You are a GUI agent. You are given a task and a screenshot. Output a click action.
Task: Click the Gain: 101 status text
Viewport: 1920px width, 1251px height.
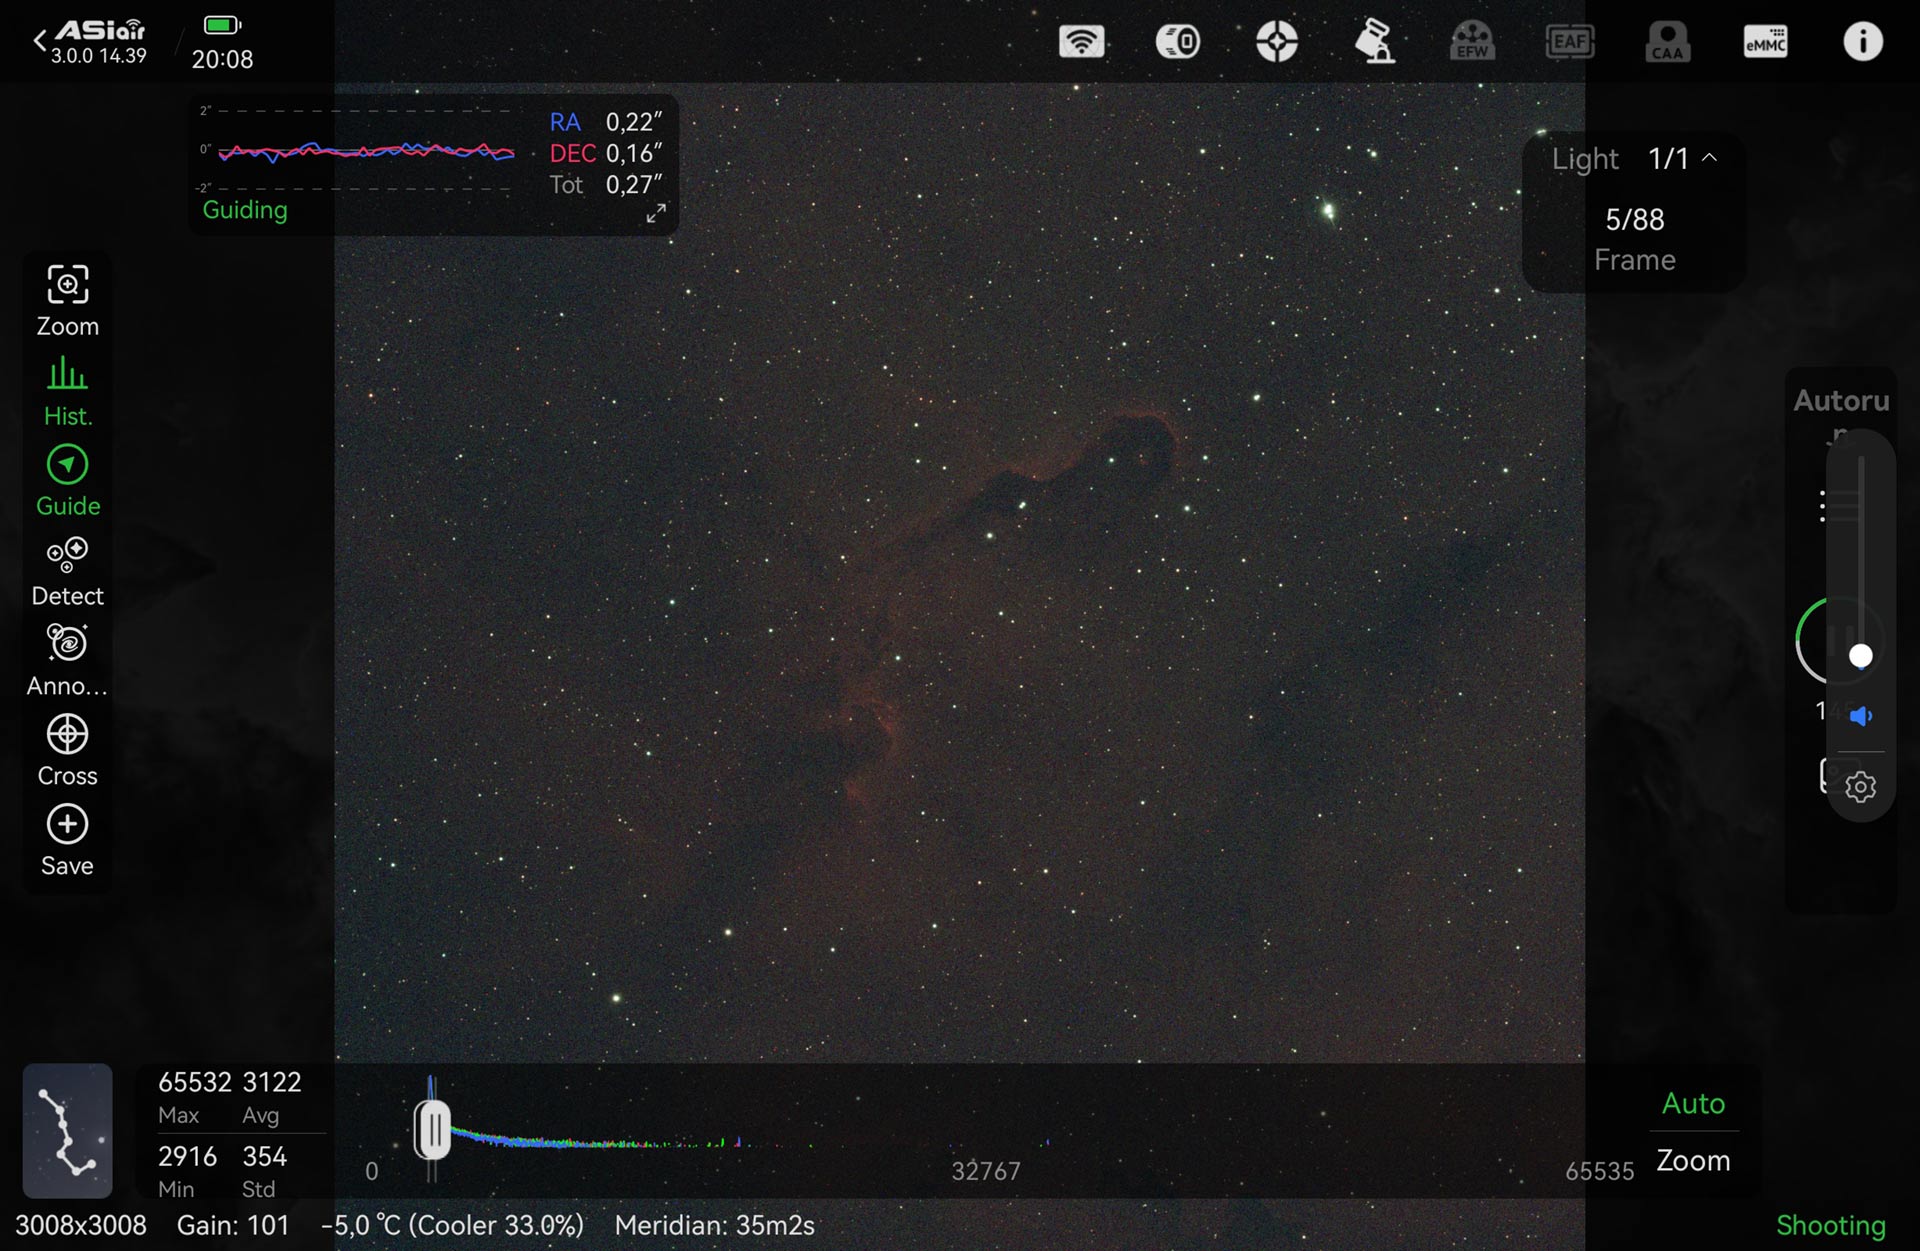[x=233, y=1225]
